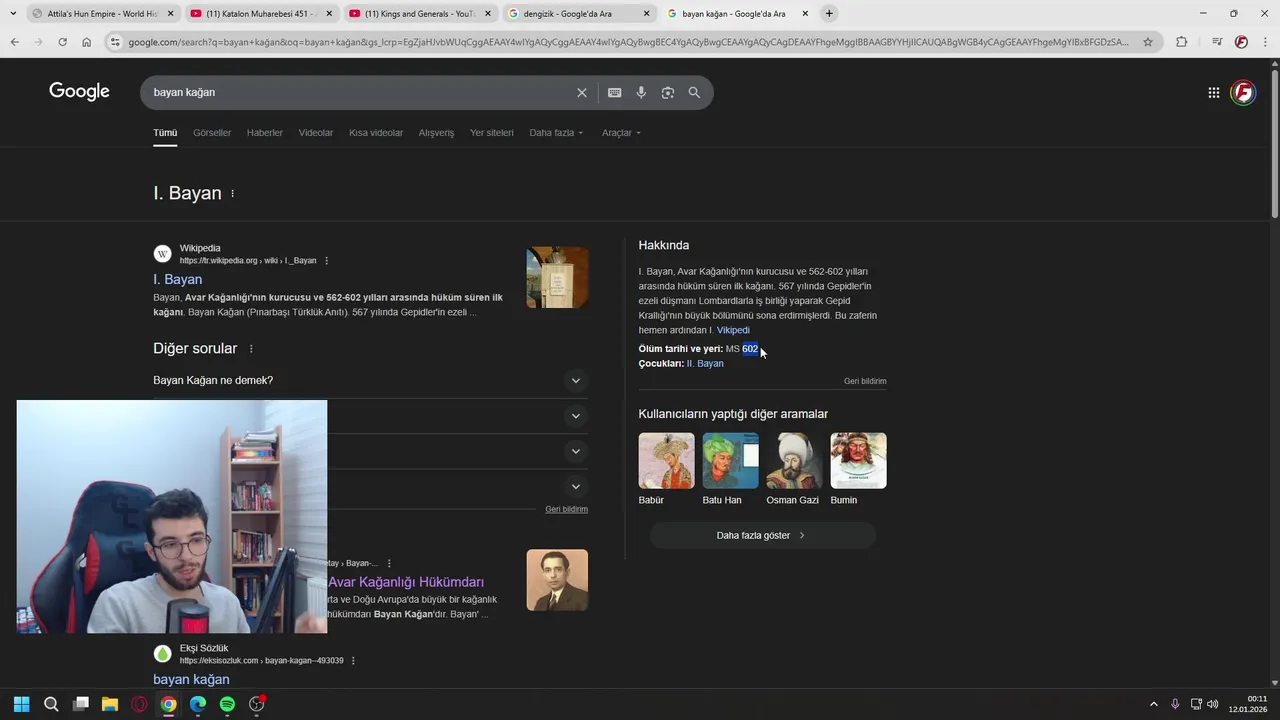This screenshot has width=1280, height=720.
Task: Click the magnifier search submit icon
Action: 694,92
